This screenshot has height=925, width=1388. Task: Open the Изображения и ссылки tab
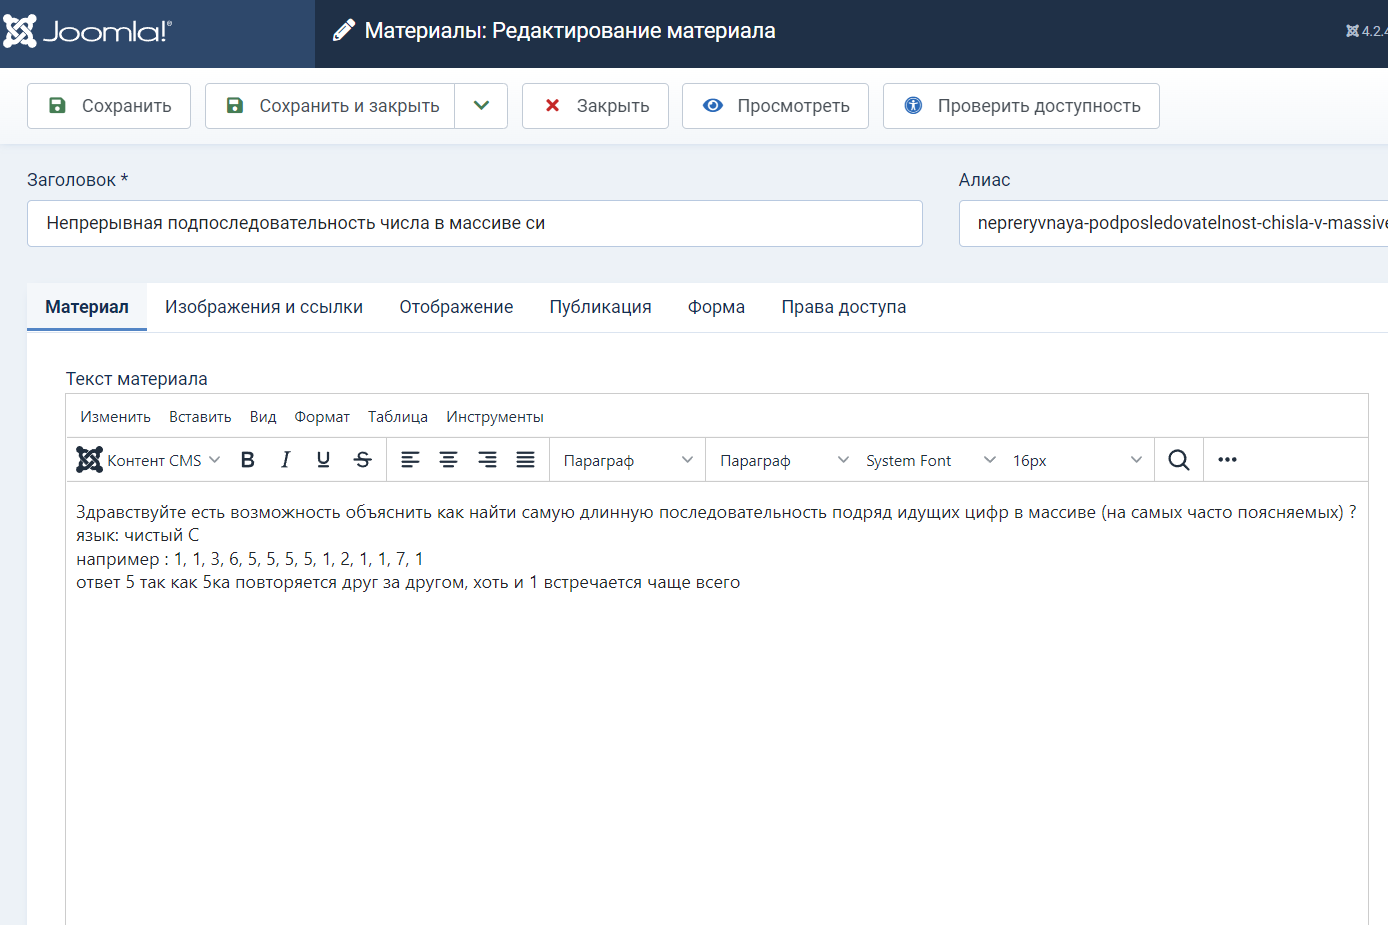(264, 307)
